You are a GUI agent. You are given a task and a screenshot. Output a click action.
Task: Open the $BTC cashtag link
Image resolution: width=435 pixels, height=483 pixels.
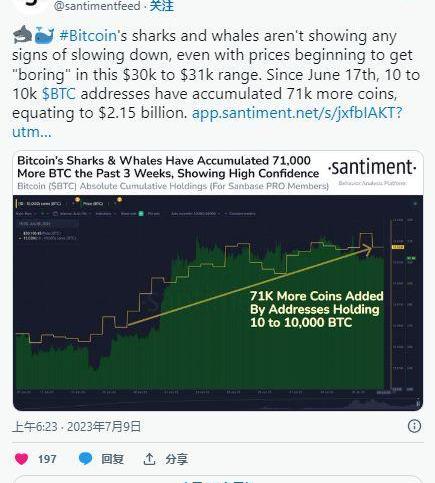[59, 94]
